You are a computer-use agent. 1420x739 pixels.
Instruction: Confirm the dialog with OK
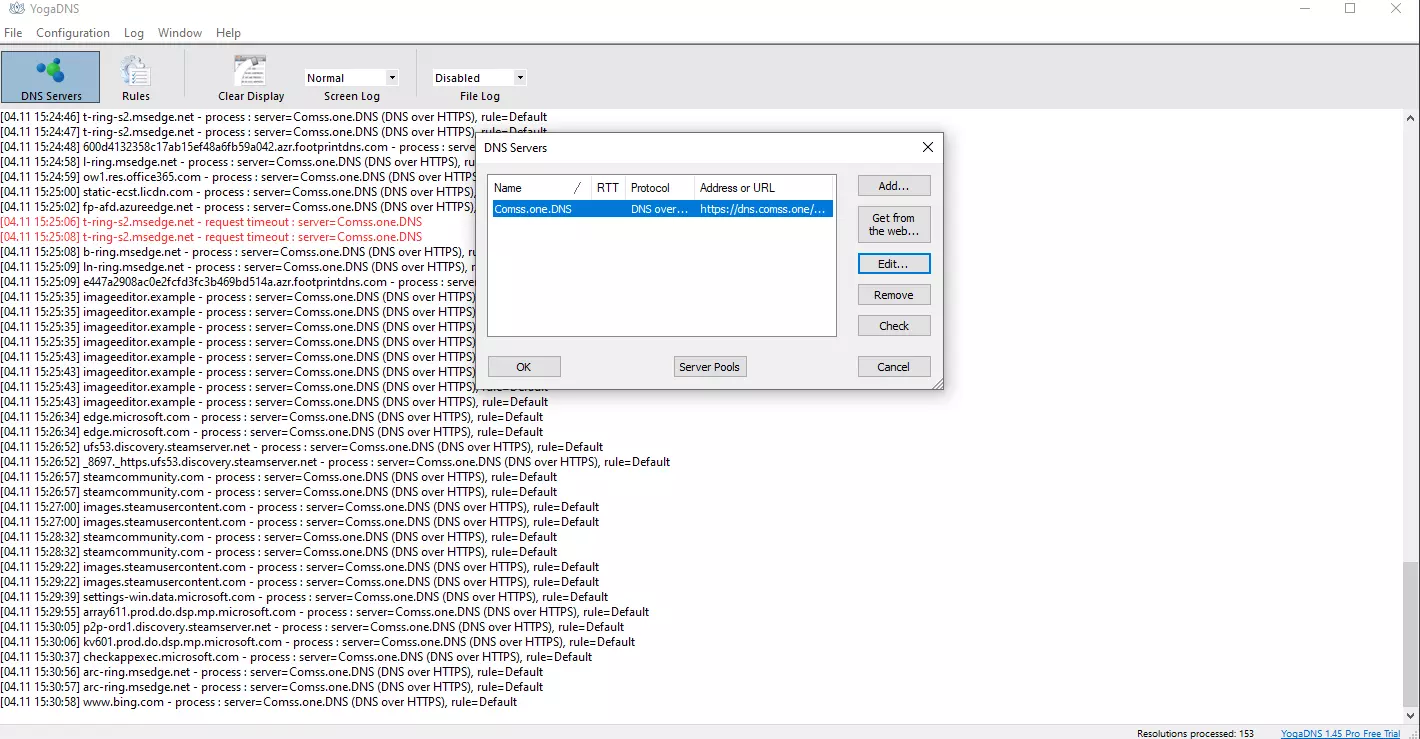pos(524,367)
